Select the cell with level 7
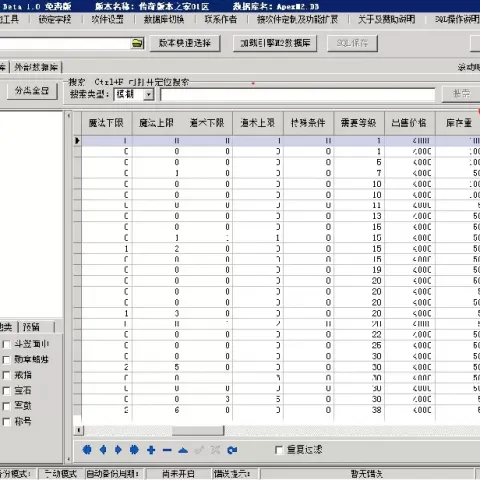Image resolution: width=480 pixels, height=480 pixels. click(359, 173)
